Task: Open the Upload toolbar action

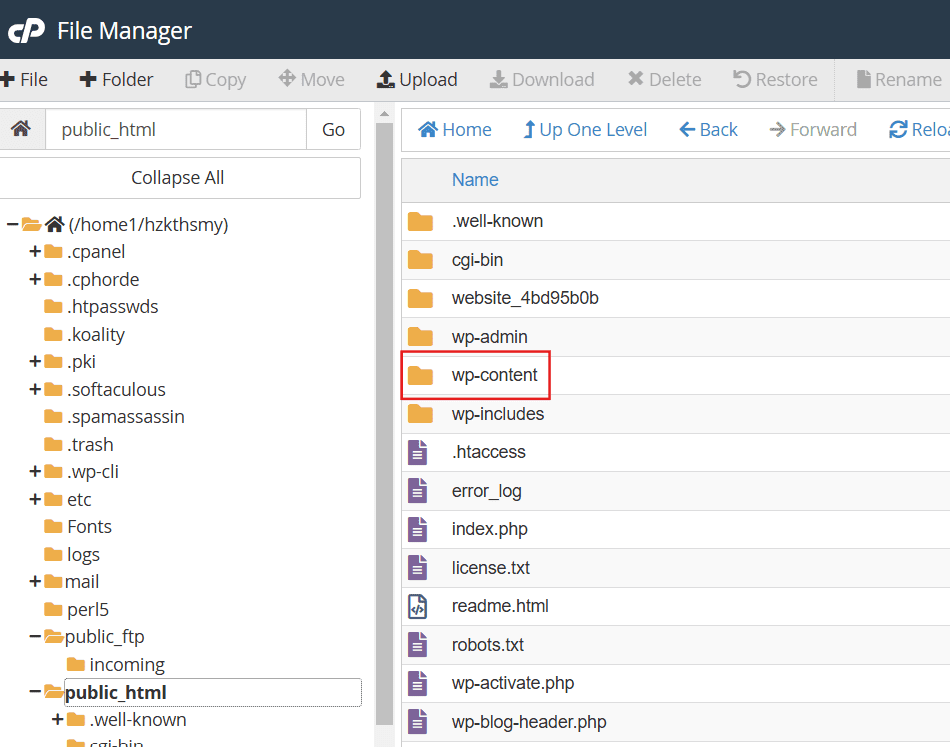Action: point(417,79)
